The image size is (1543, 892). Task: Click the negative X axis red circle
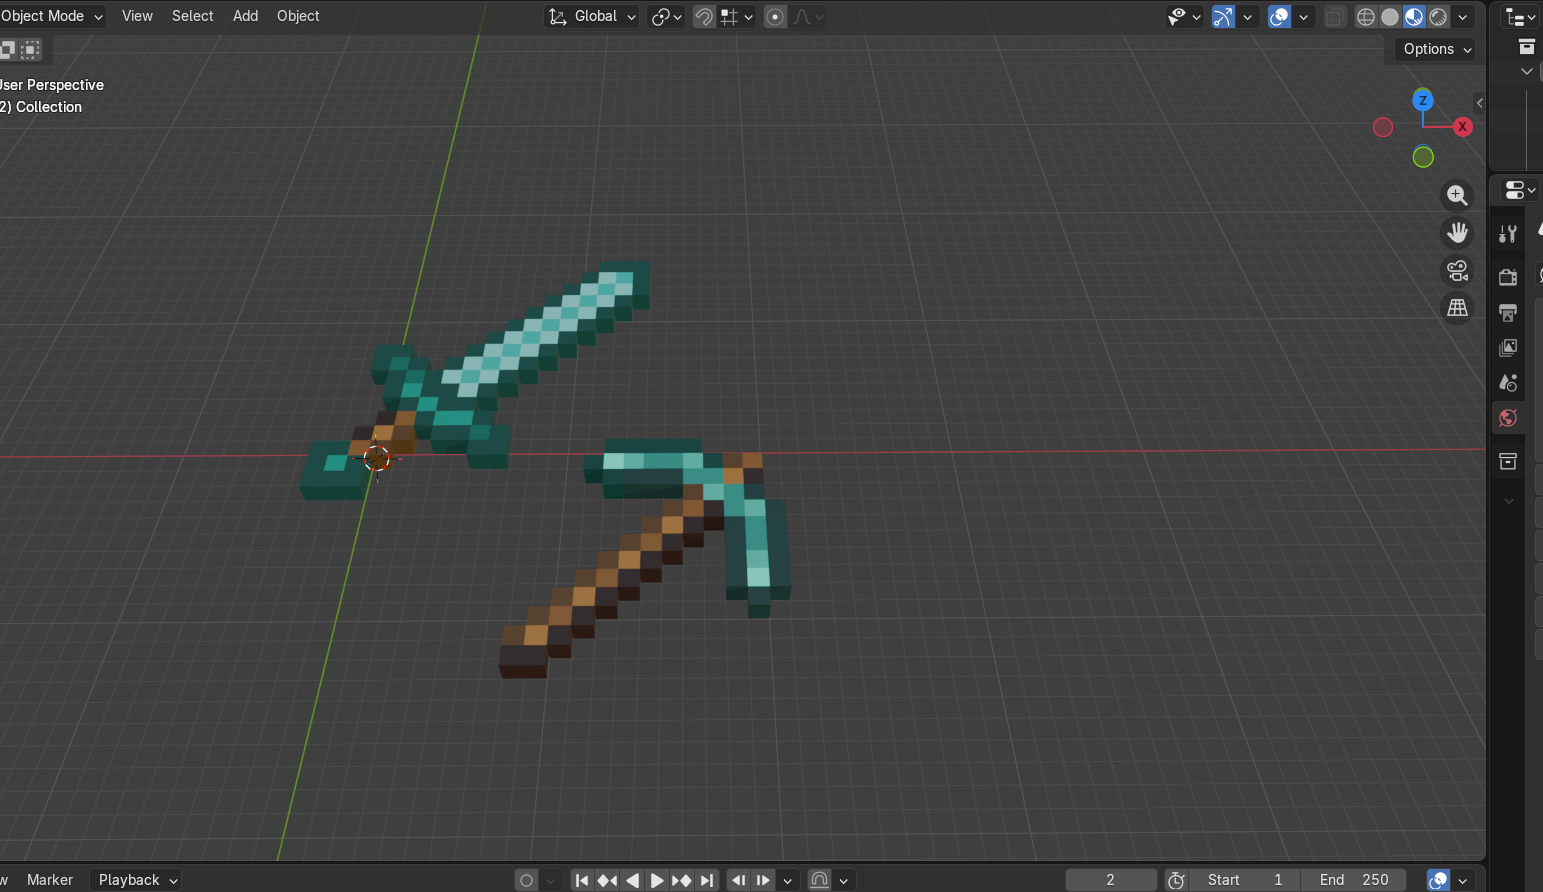[1383, 127]
